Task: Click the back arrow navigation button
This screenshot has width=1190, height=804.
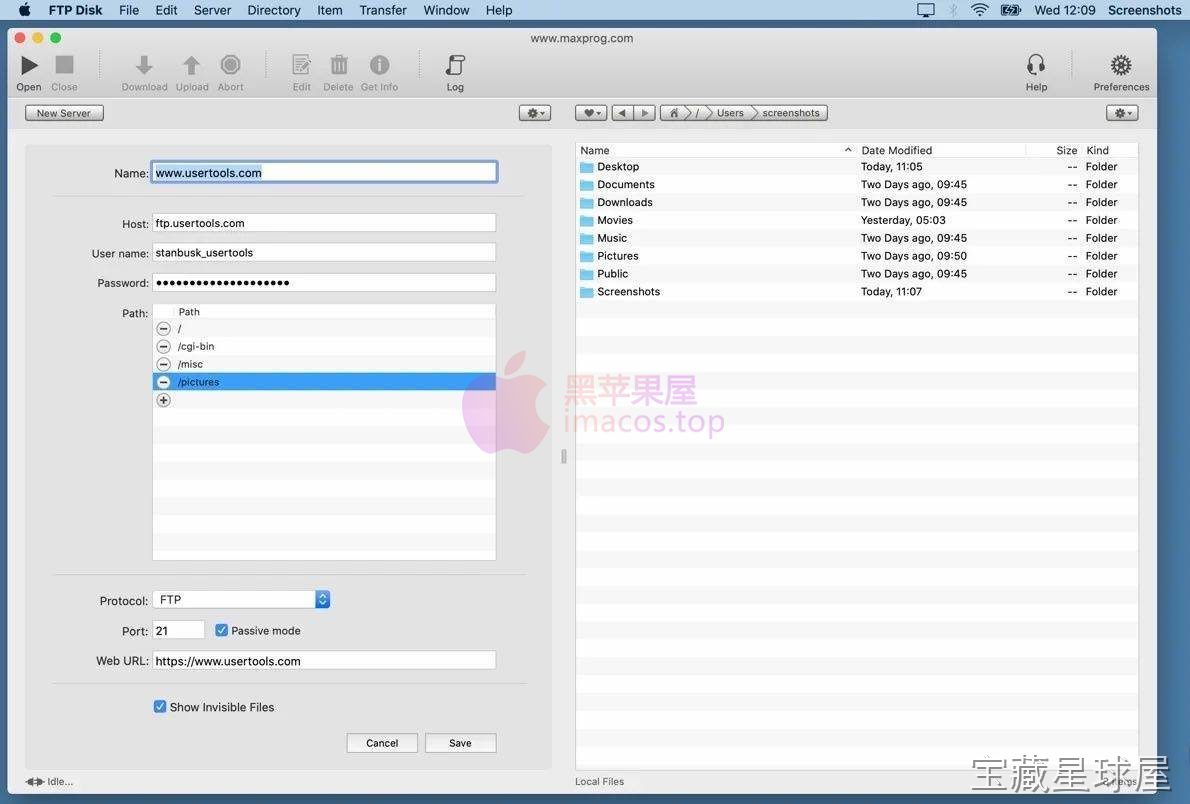Action: point(622,113)
